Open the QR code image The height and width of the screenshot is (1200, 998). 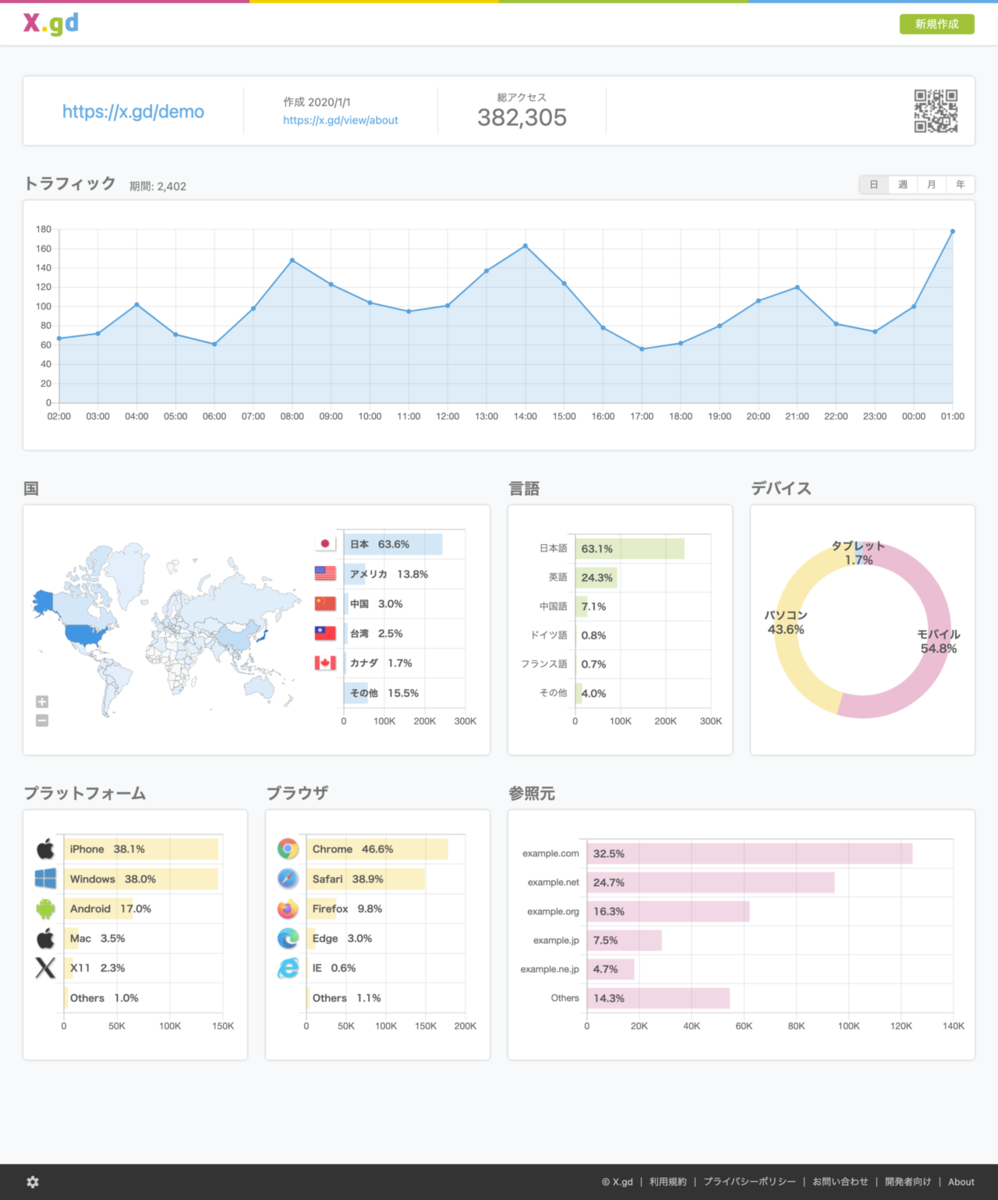[x=936, y=111]
